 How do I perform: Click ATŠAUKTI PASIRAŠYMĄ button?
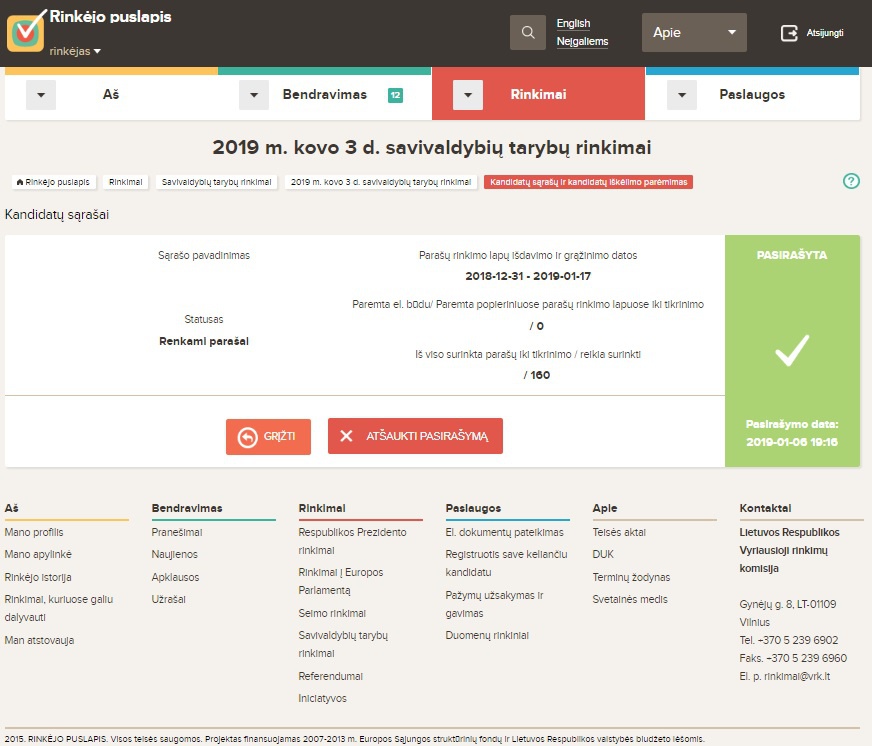tap(415, 436)
